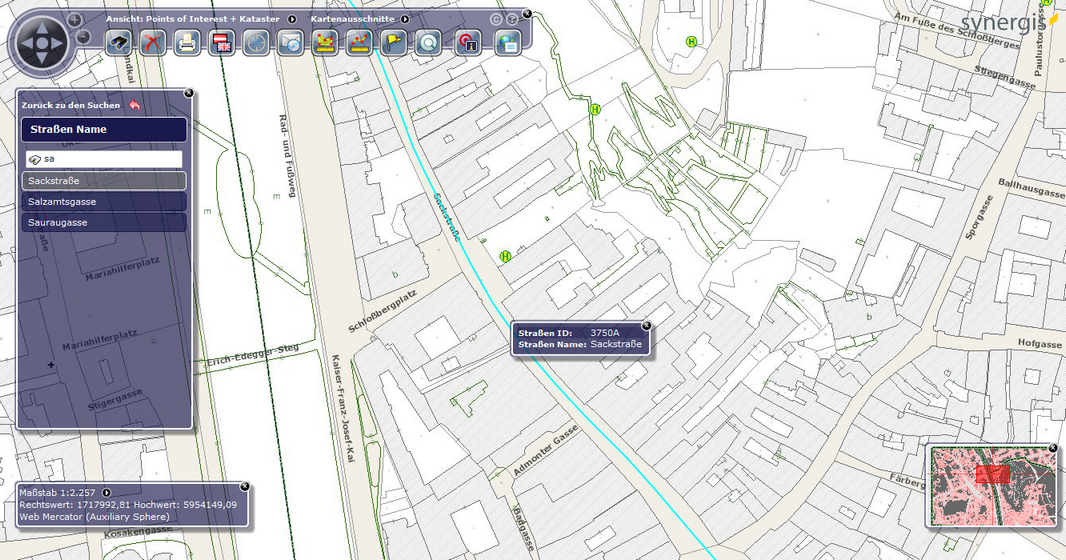Switch language with the flag icon
1066x560 pixels.
click(x=222, y=42)
